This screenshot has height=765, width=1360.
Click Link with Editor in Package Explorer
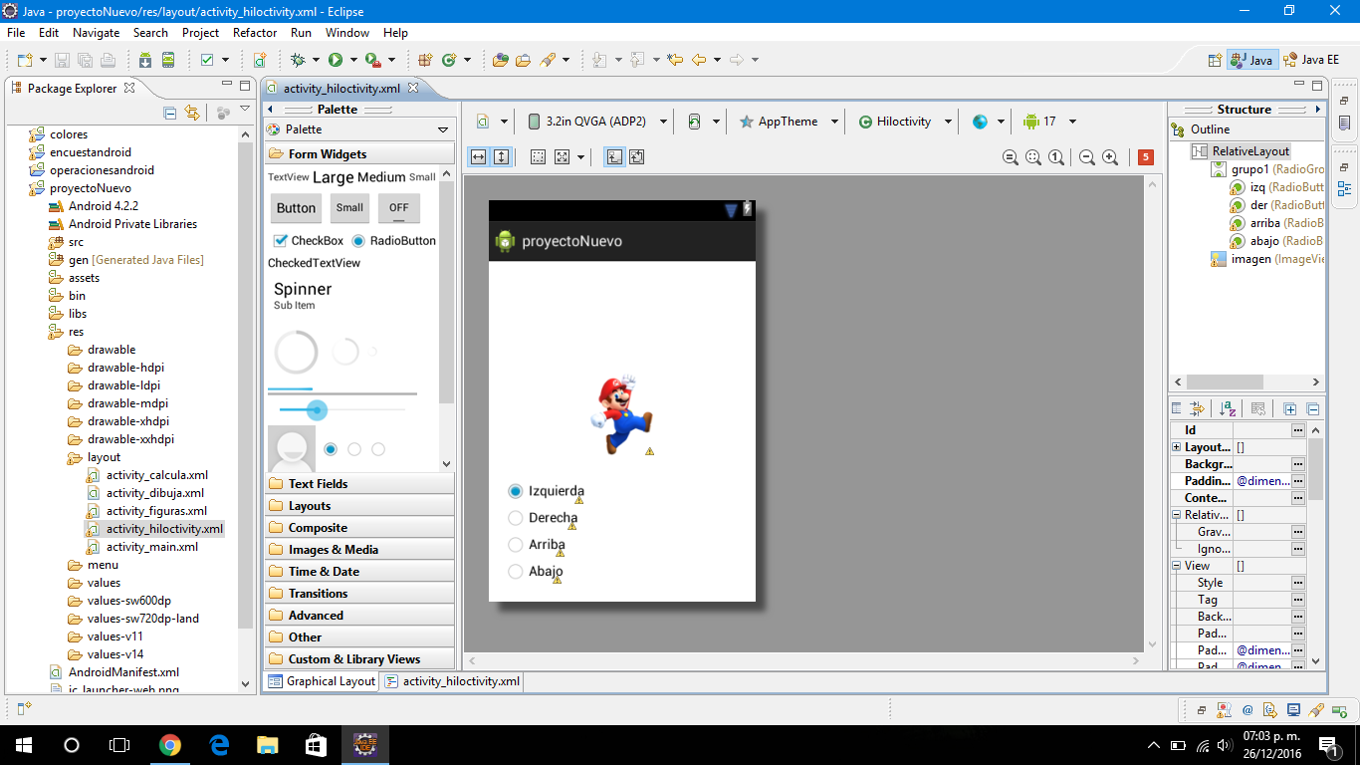pos(192,113)
